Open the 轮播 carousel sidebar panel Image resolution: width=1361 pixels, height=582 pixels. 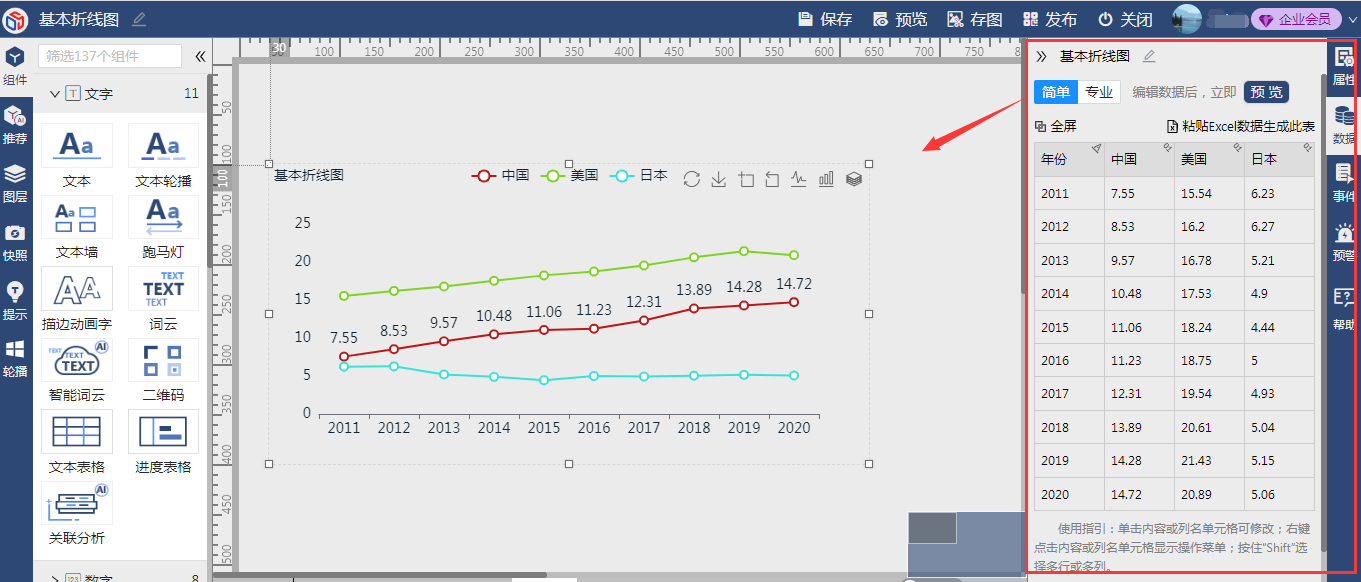point(15,359)
